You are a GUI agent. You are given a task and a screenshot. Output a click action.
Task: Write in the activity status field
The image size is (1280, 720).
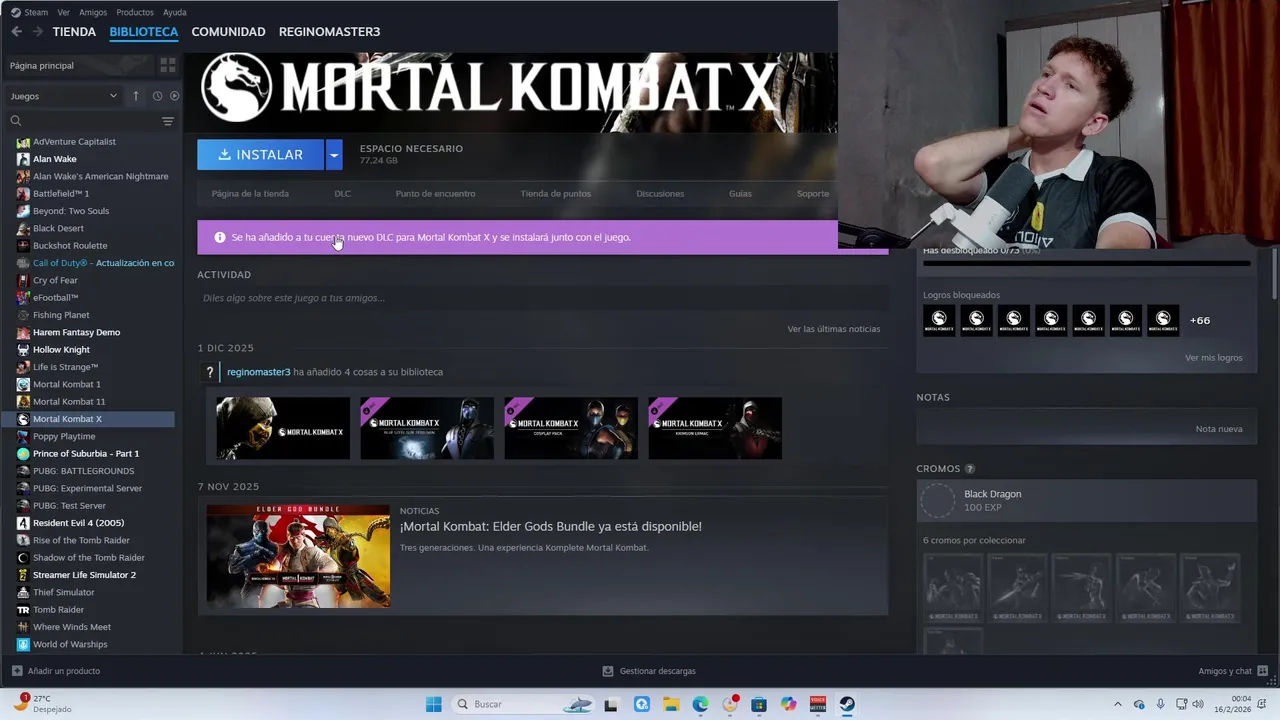pos(542,298)
